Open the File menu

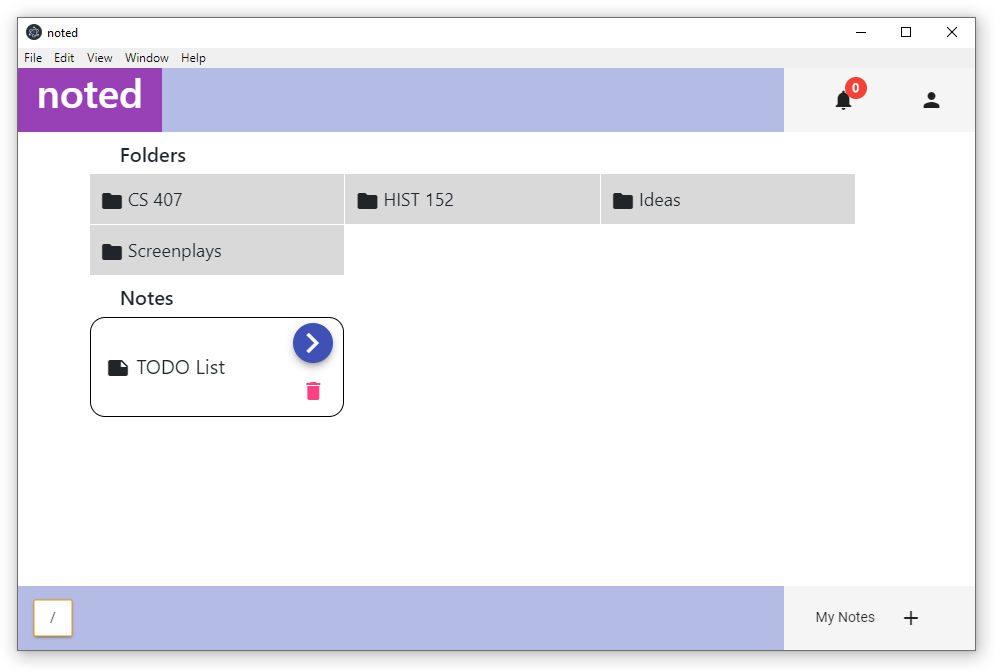coord(33,58)
